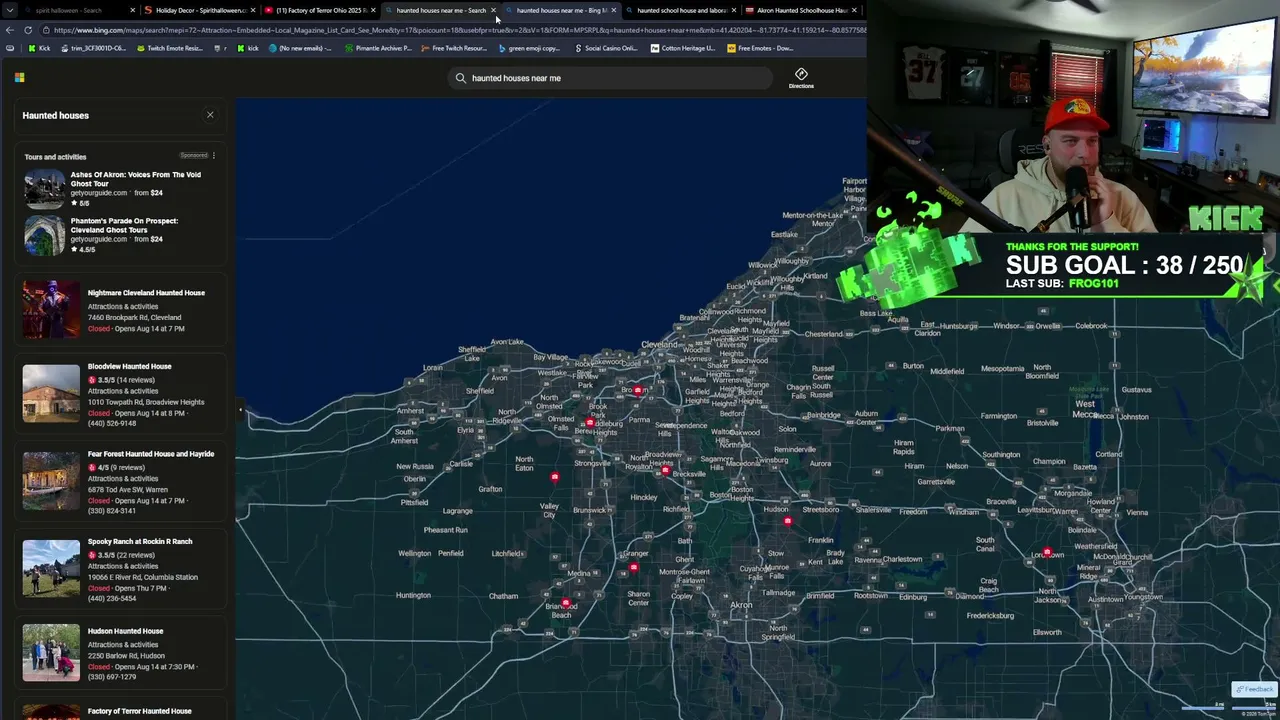Go back with the browser back arrow
This screenshot has height=720, width=1280.
point(10,30)
